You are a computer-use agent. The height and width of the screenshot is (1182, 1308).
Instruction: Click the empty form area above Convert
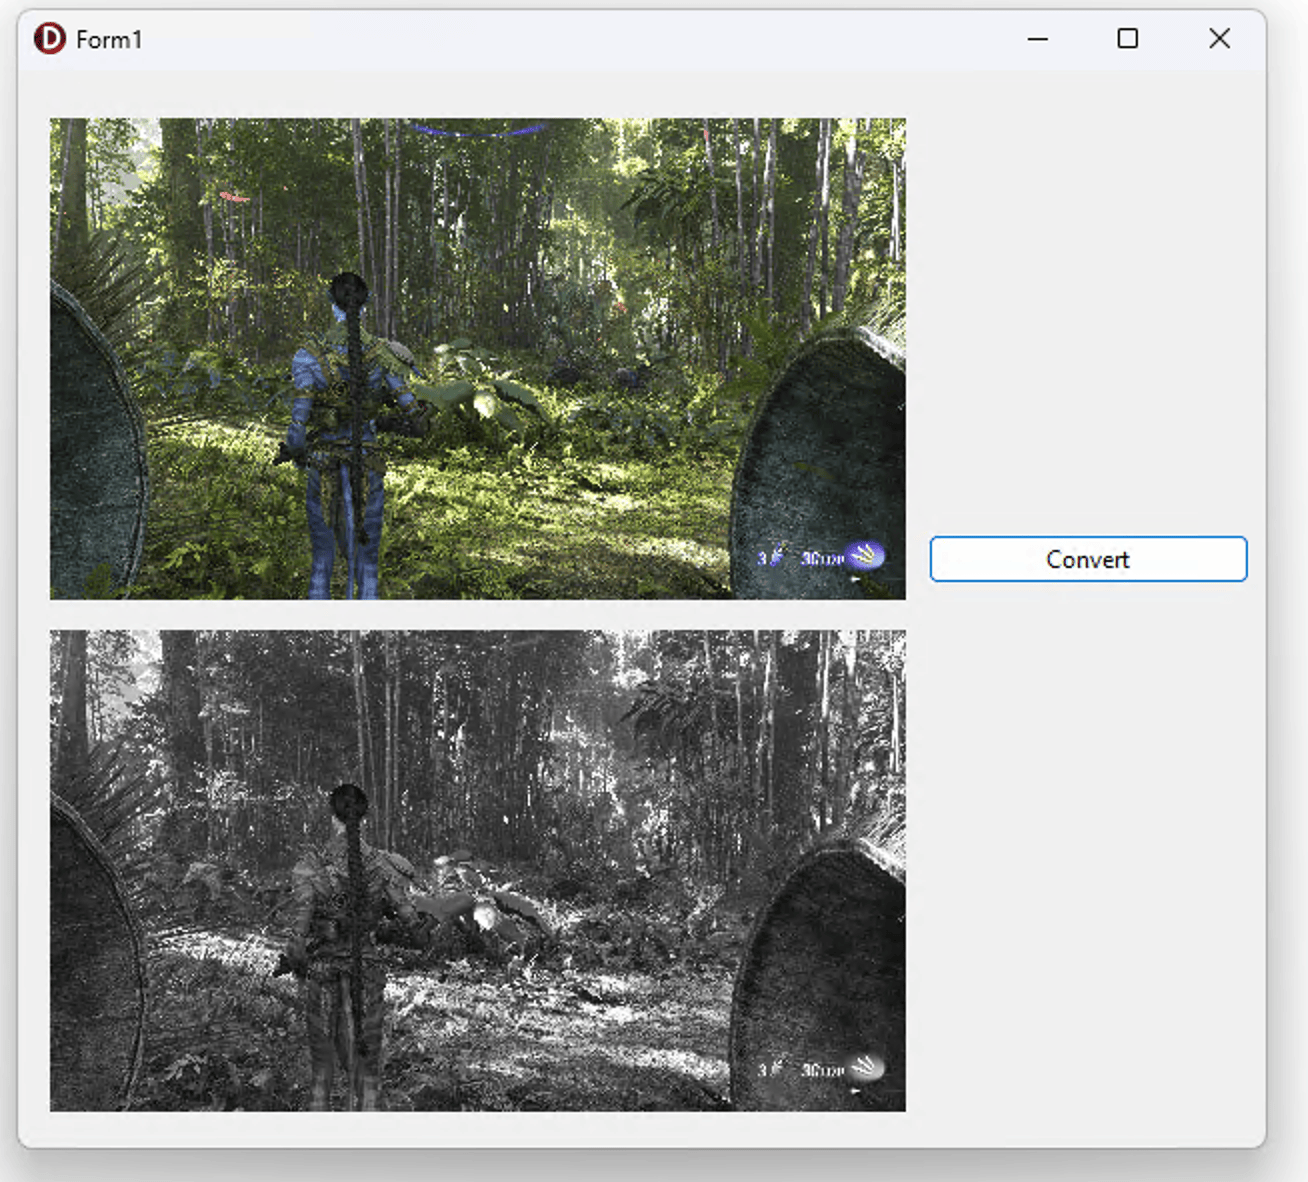1088,300
